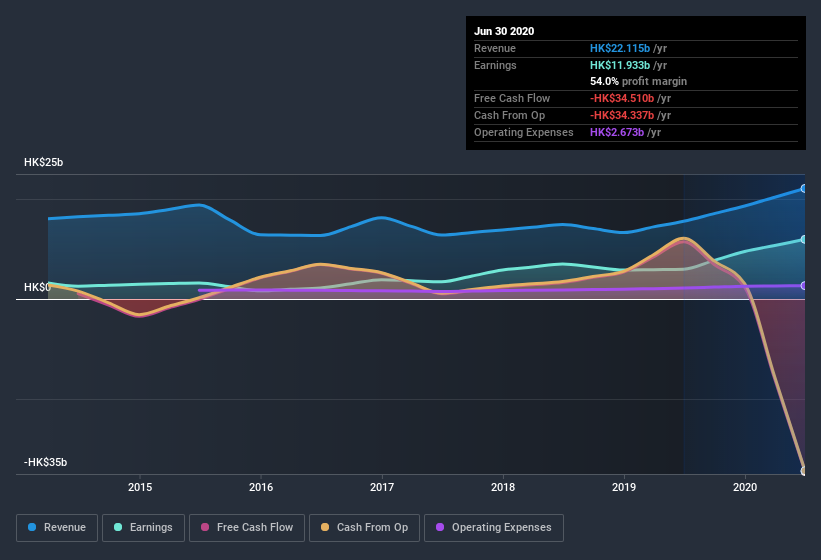Click the purple Operating Expenses legend dot
821x560 pixels.
[440, 527]
